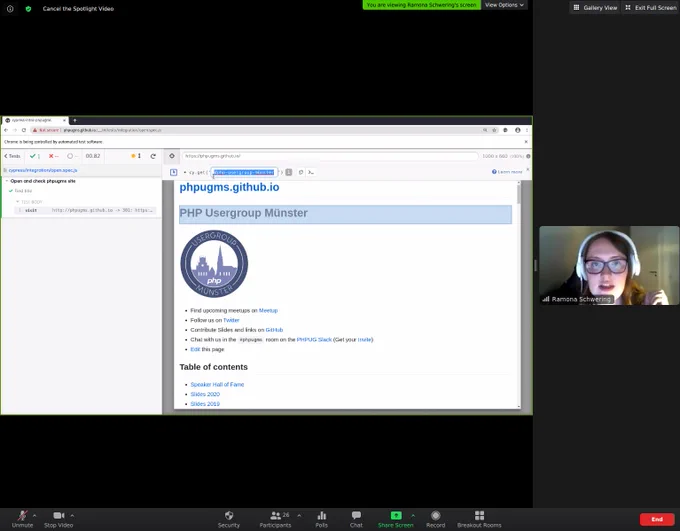The image size is (680, 531).
Task: Open meeting info icon at top left
Action: [10, 8]
